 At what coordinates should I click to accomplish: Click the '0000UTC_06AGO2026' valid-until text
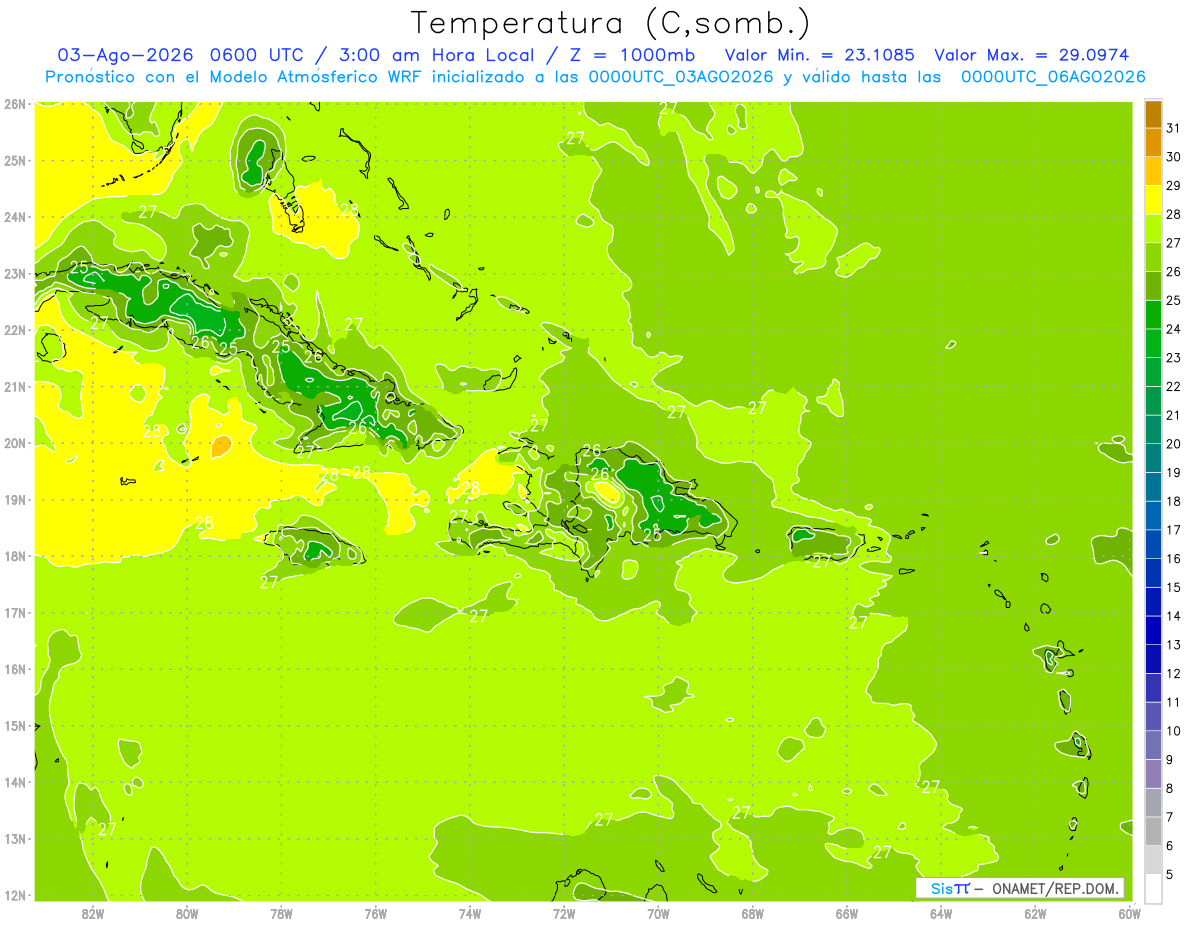tap(1053, 77)
